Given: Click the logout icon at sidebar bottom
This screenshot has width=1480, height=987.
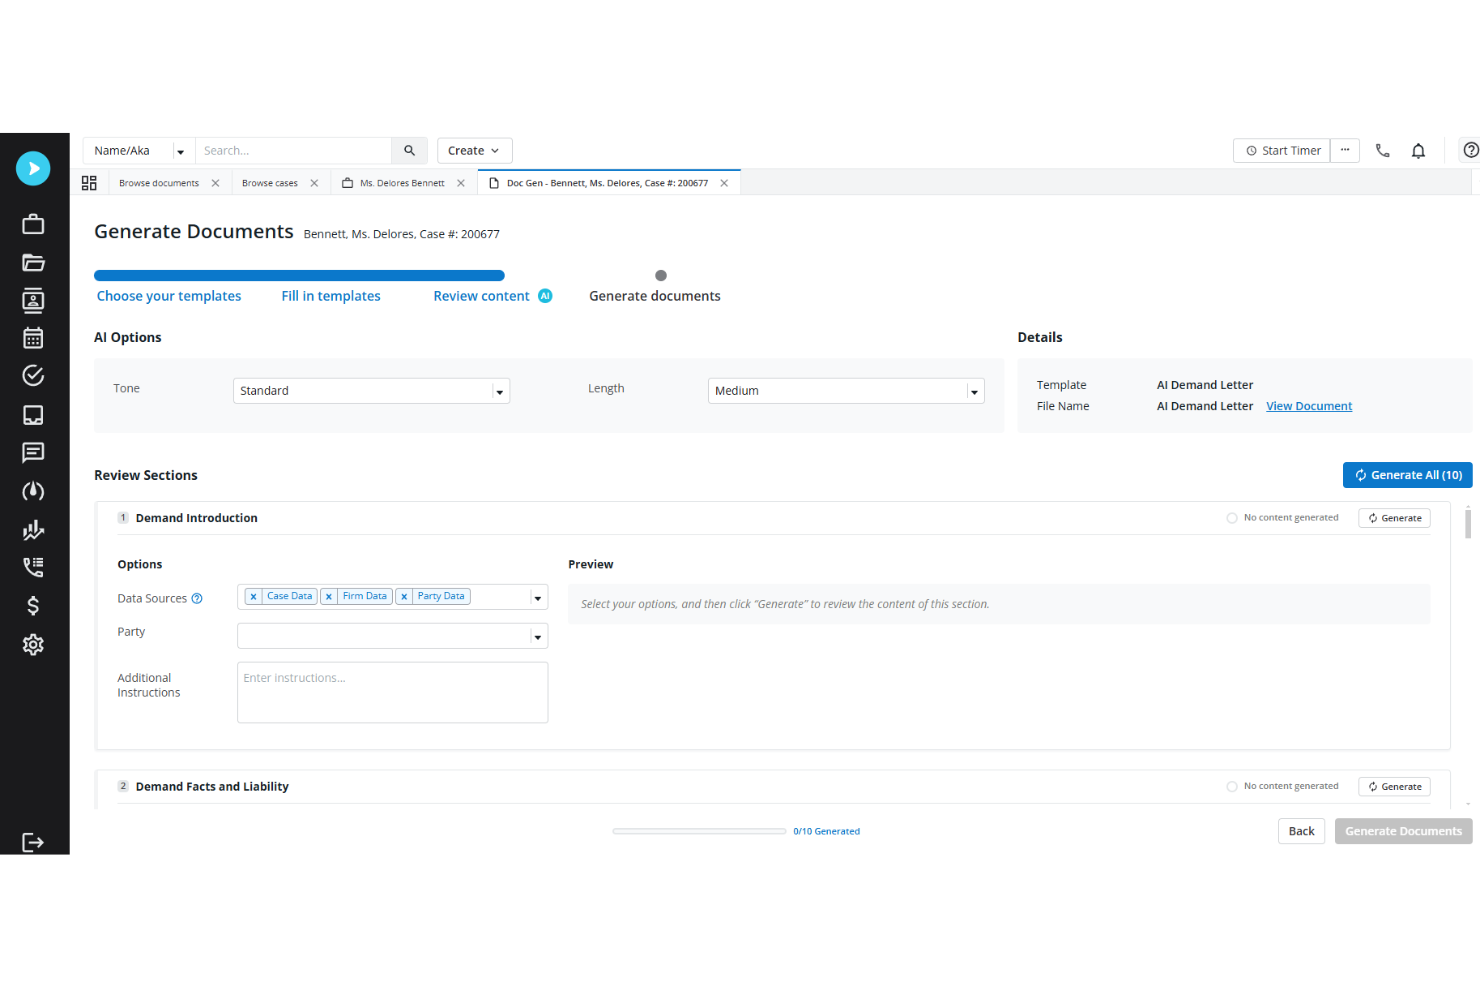Looking at the screenshot, I should tap(33, 842).
